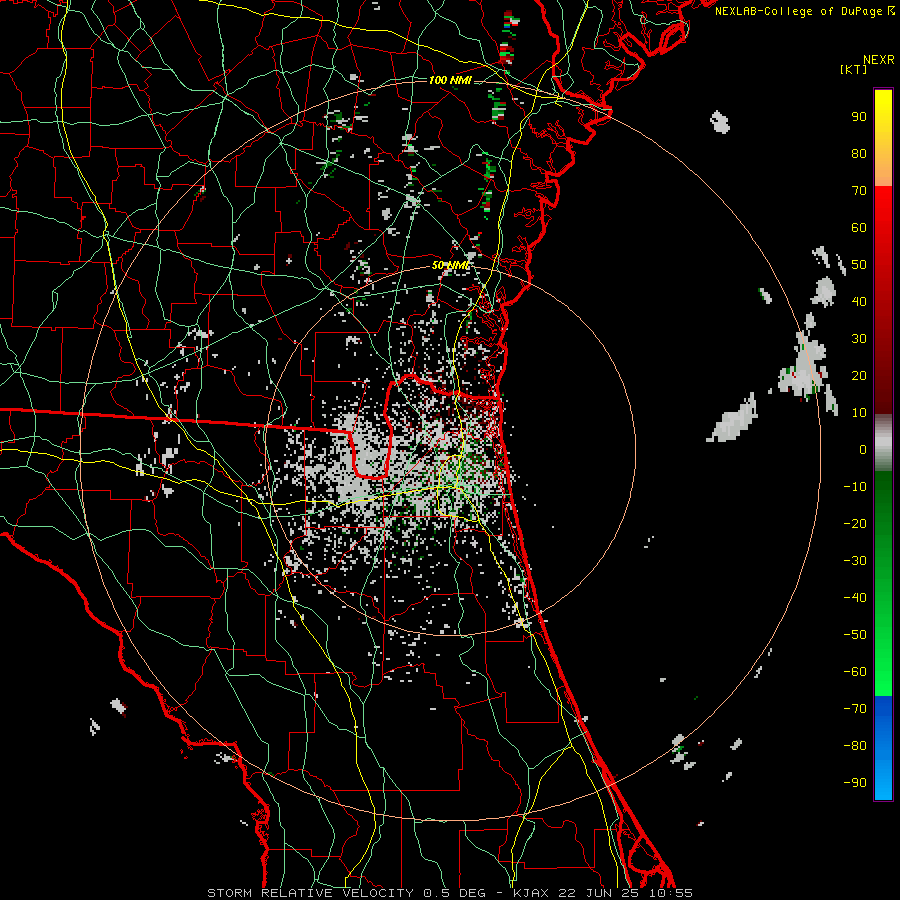The width and height of the screenshot is (900, 900).
Task: Select the positive 40 knot scale label
Action: tap(859, 301)
